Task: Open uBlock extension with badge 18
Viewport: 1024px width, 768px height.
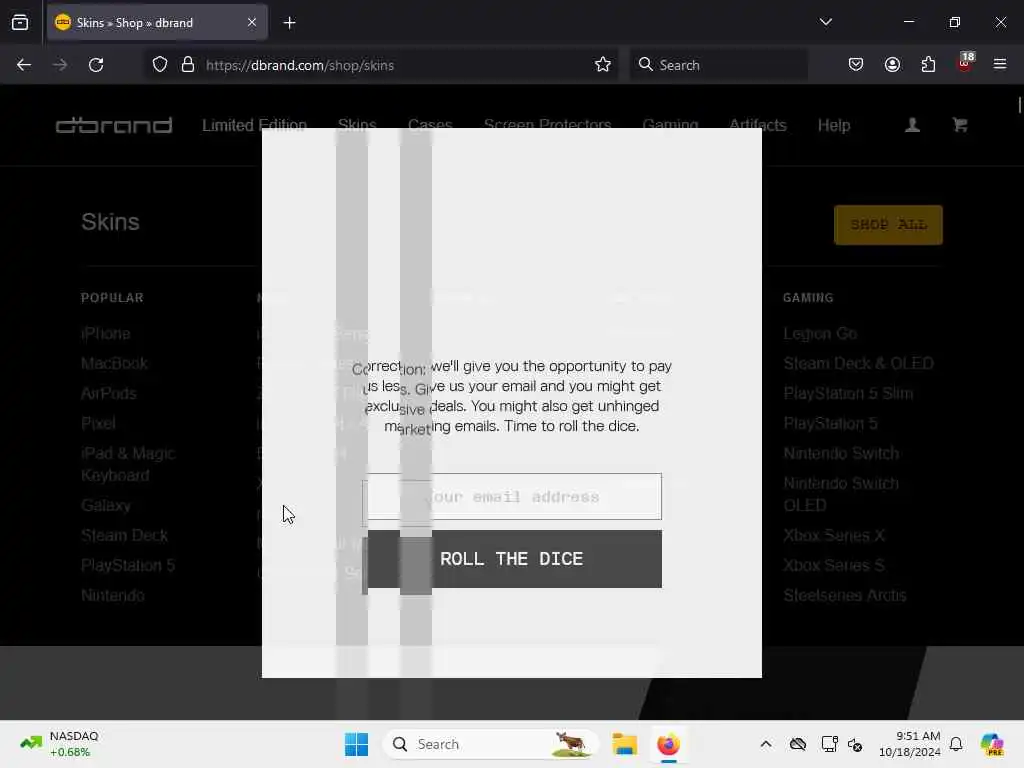Action: click(x=965, y=63)
